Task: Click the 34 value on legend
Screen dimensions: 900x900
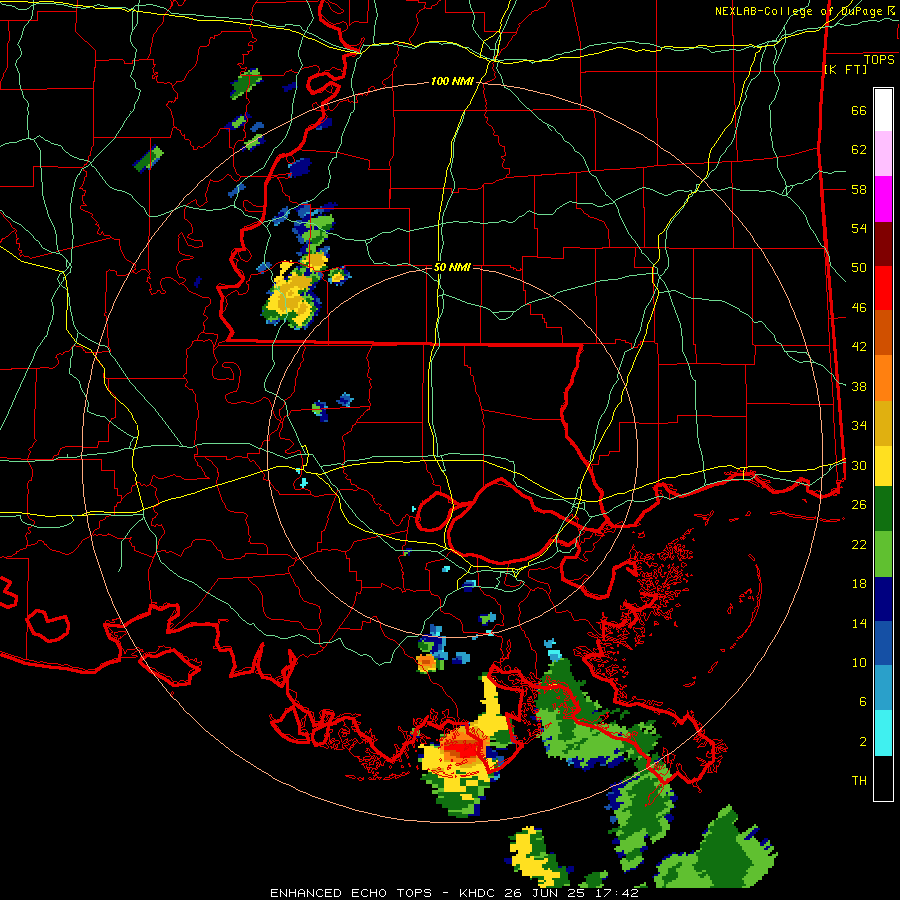Action: tap(859, 426)
